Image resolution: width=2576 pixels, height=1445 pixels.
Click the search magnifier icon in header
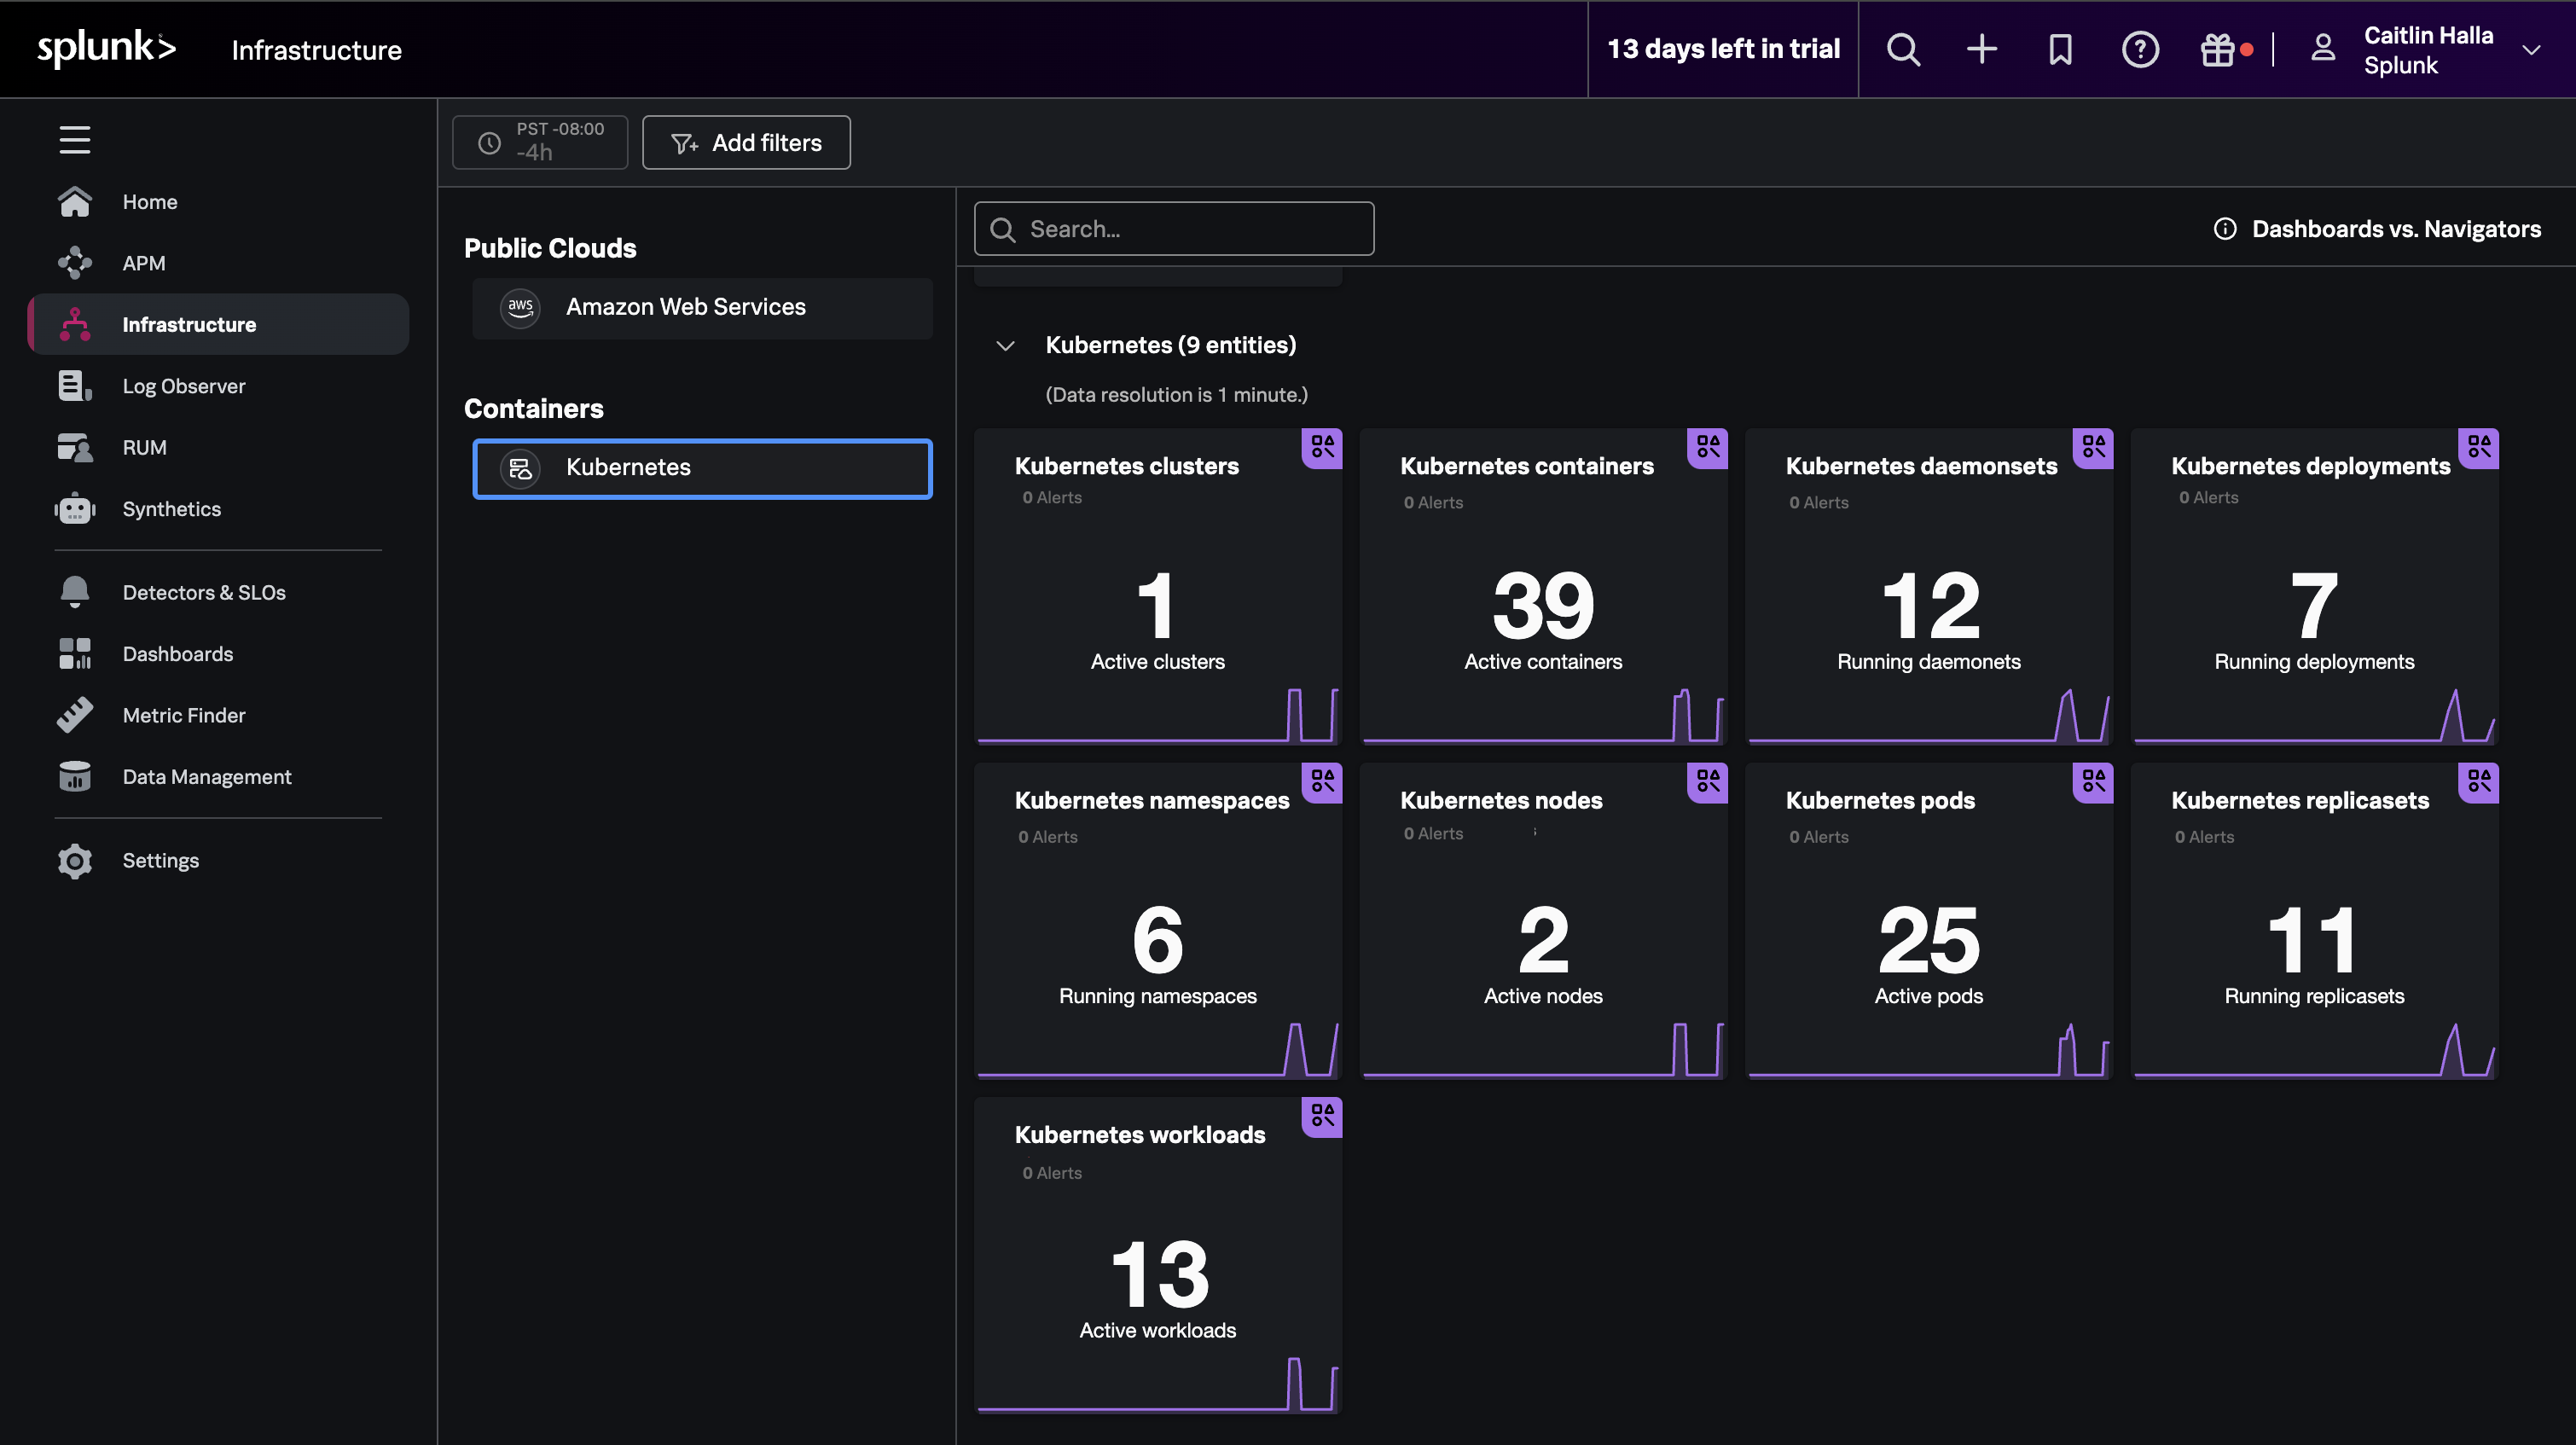pos(1903,49)
